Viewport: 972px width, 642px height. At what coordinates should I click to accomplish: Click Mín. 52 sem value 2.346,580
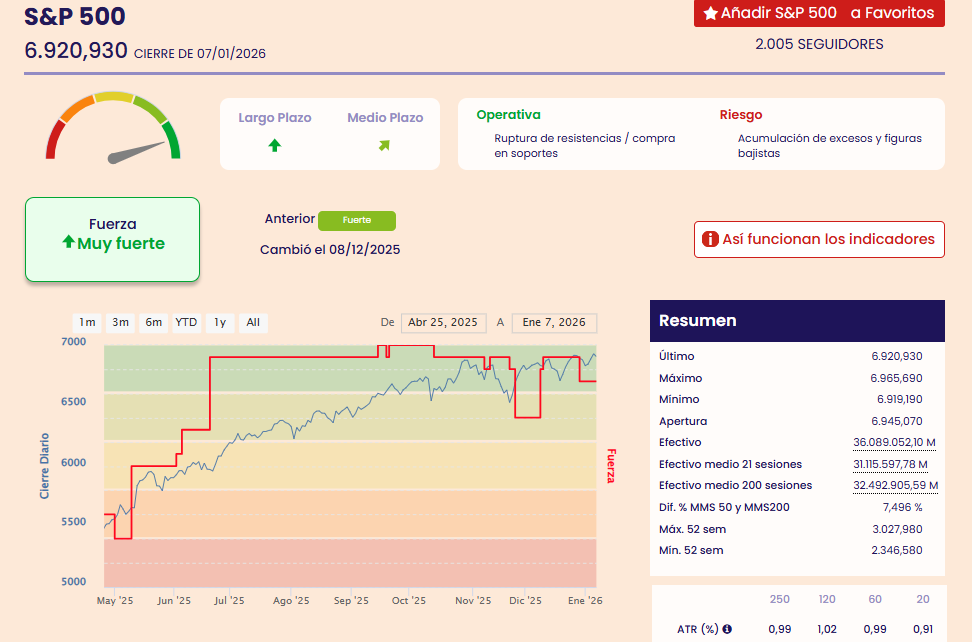(x=897, y=550)
